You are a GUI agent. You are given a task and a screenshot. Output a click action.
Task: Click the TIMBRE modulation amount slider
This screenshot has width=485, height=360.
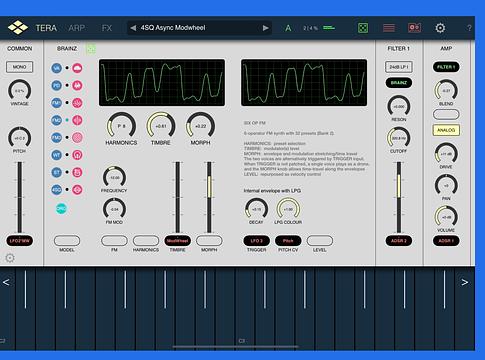coord(178,197)
